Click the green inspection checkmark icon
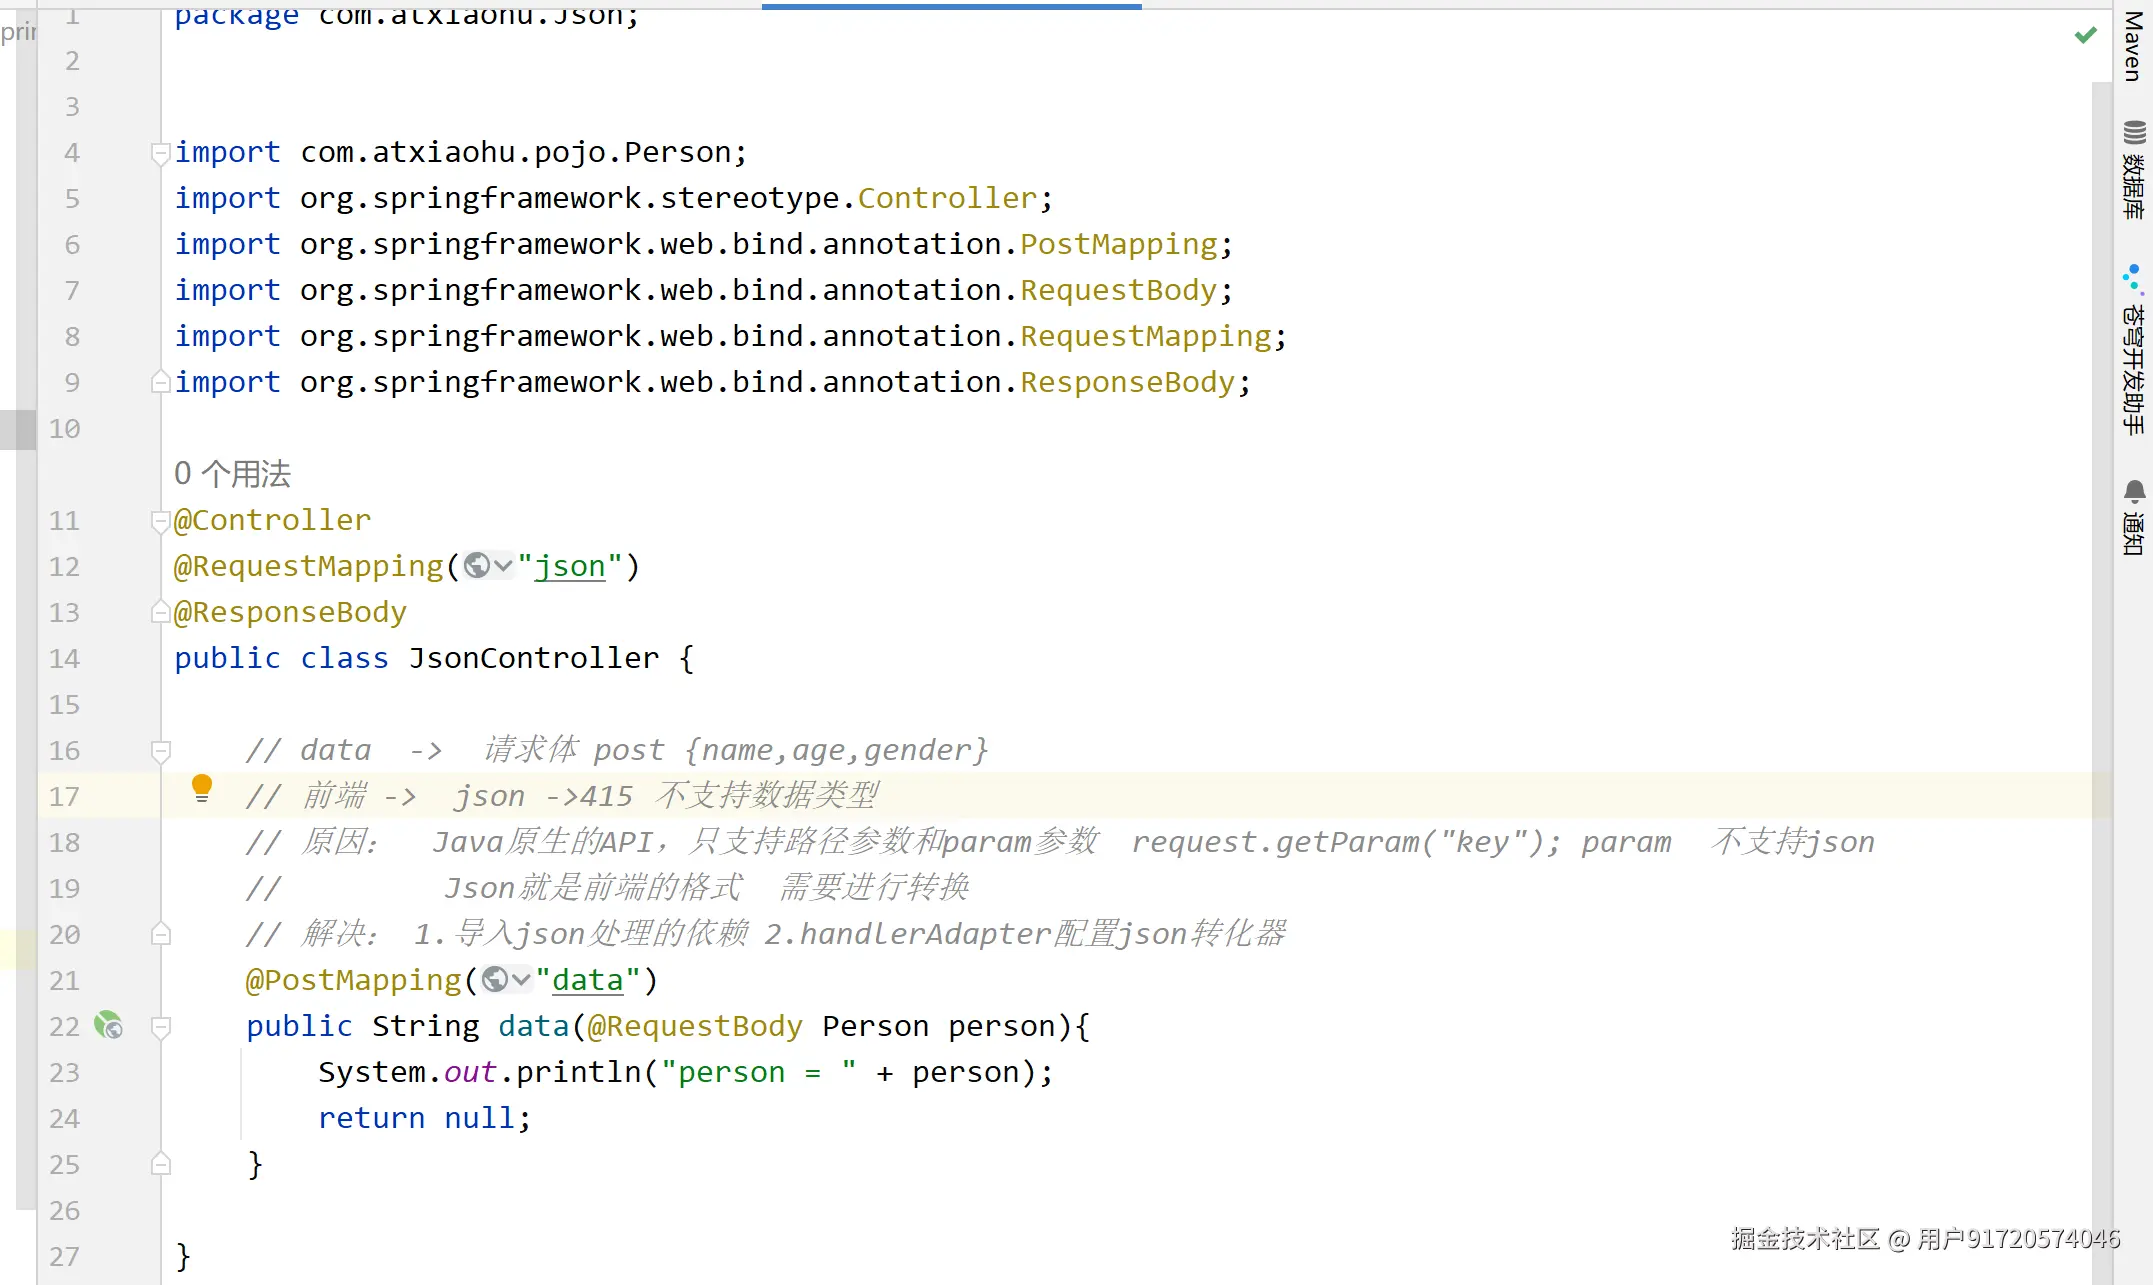The width and height of the screenshot is (2153, 1285). 2085,36
